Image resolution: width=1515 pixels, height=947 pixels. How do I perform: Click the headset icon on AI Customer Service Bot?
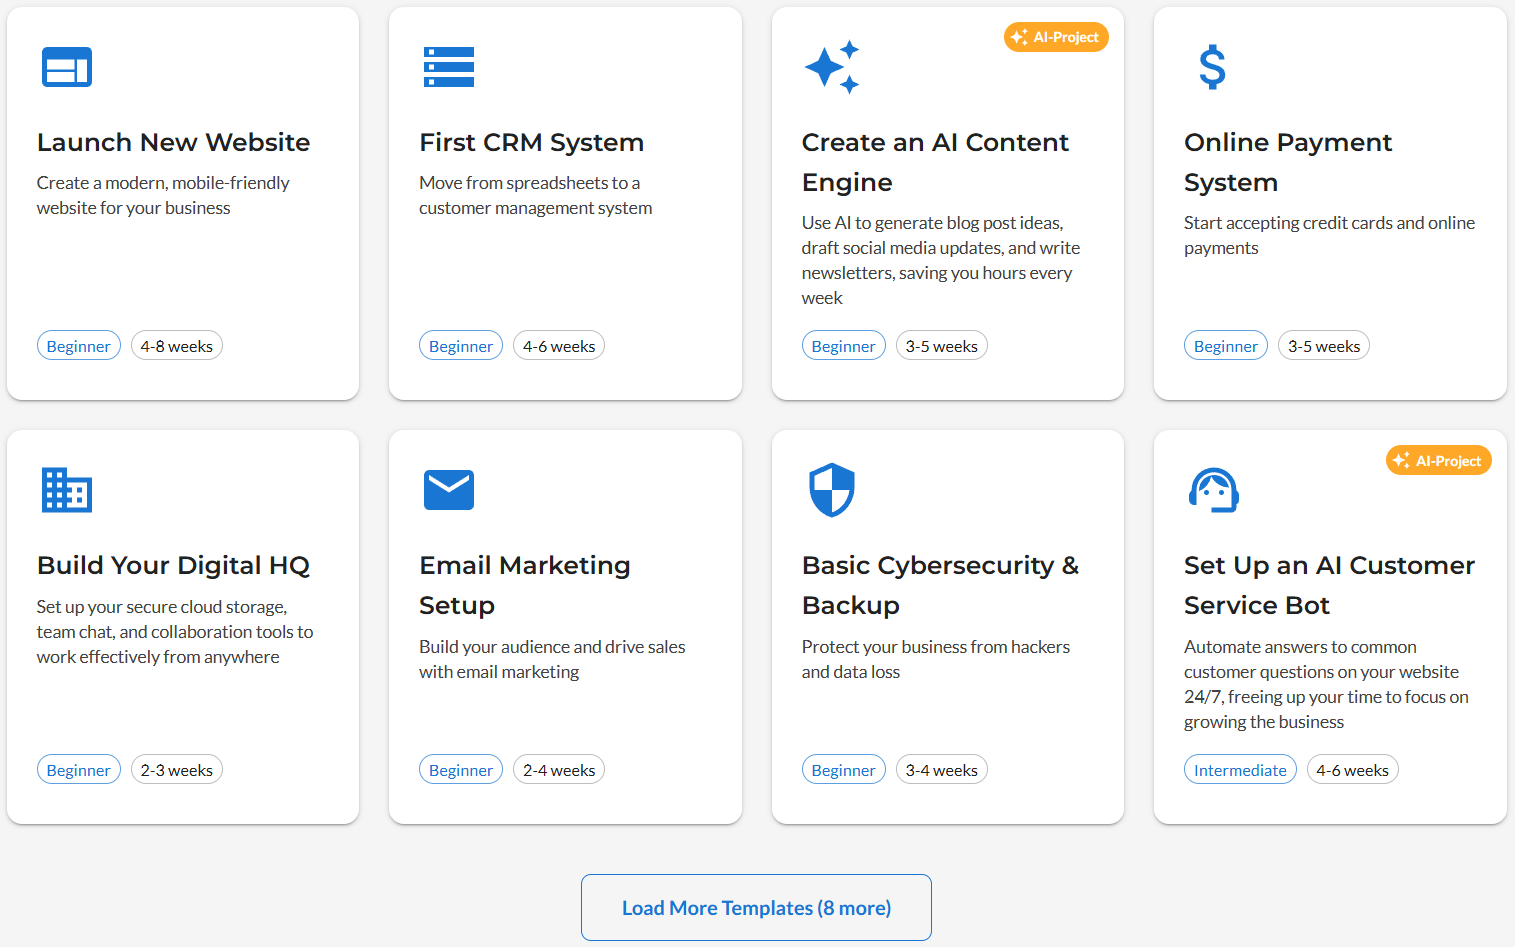point(1213,490)
